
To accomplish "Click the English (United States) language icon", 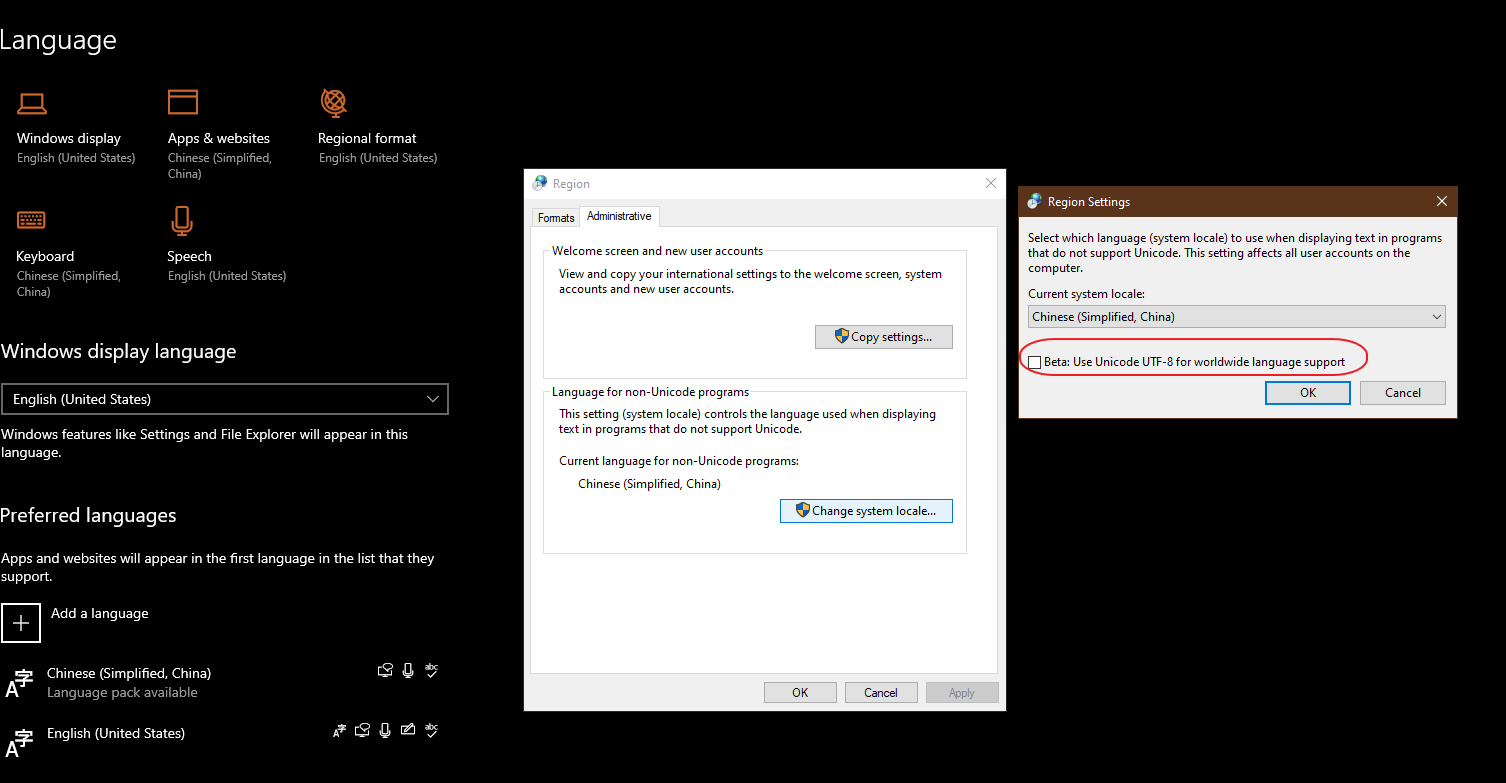I will [19, 743].
